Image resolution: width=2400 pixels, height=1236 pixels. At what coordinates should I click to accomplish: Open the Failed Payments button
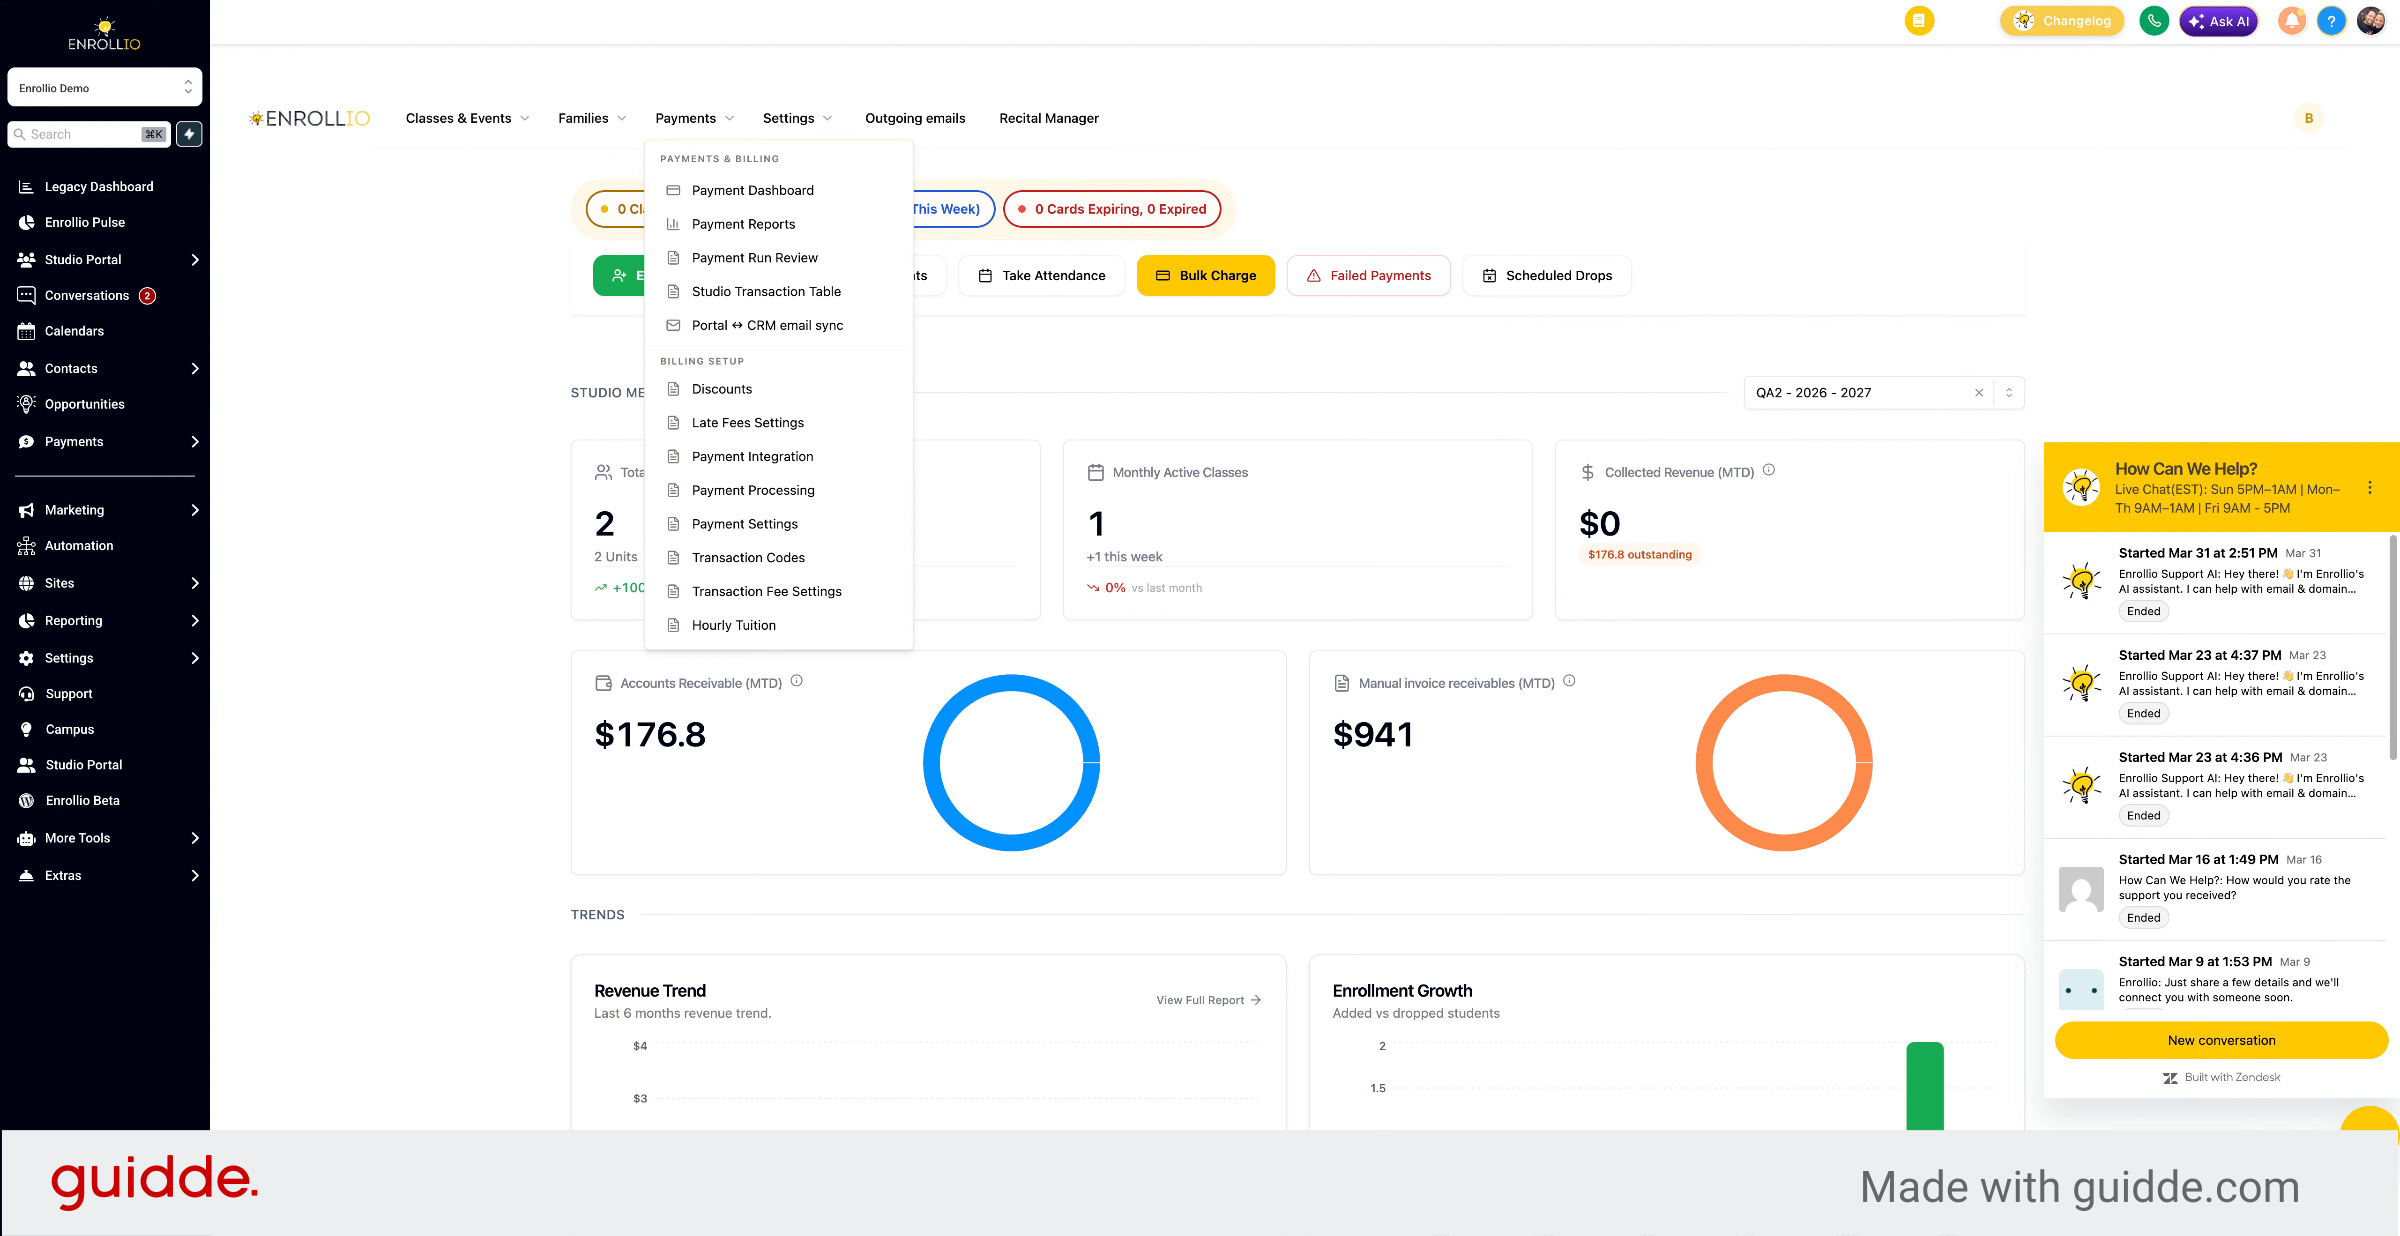point(1368,276)
